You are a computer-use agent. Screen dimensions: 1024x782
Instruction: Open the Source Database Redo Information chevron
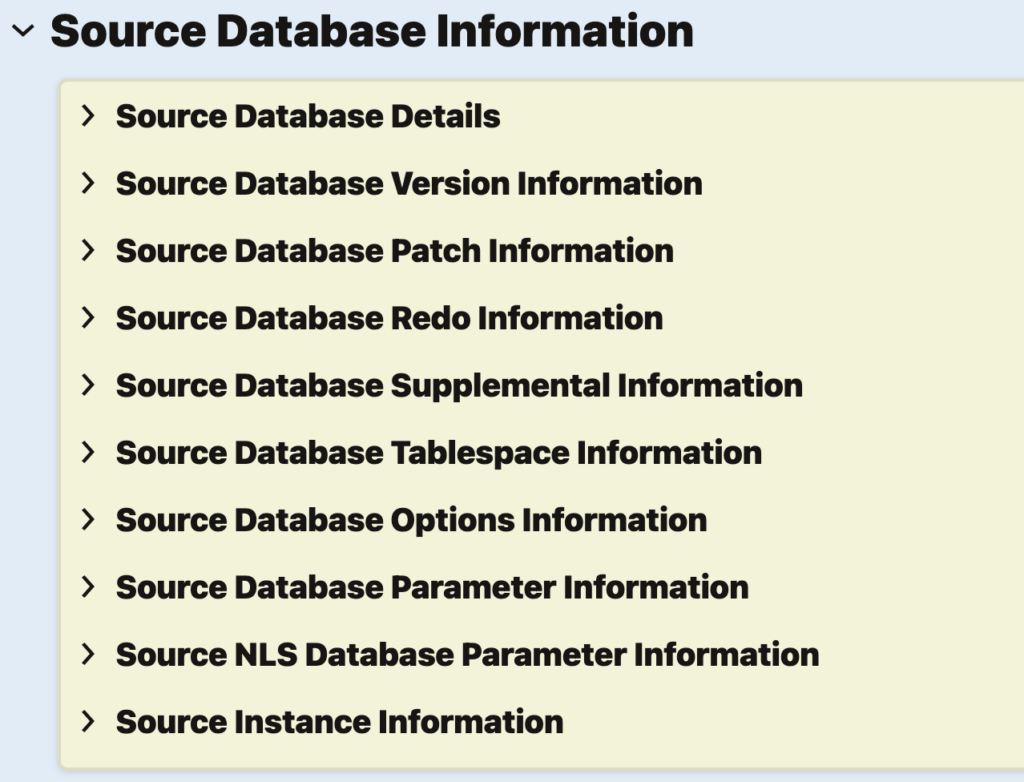[x=88, y=318]
